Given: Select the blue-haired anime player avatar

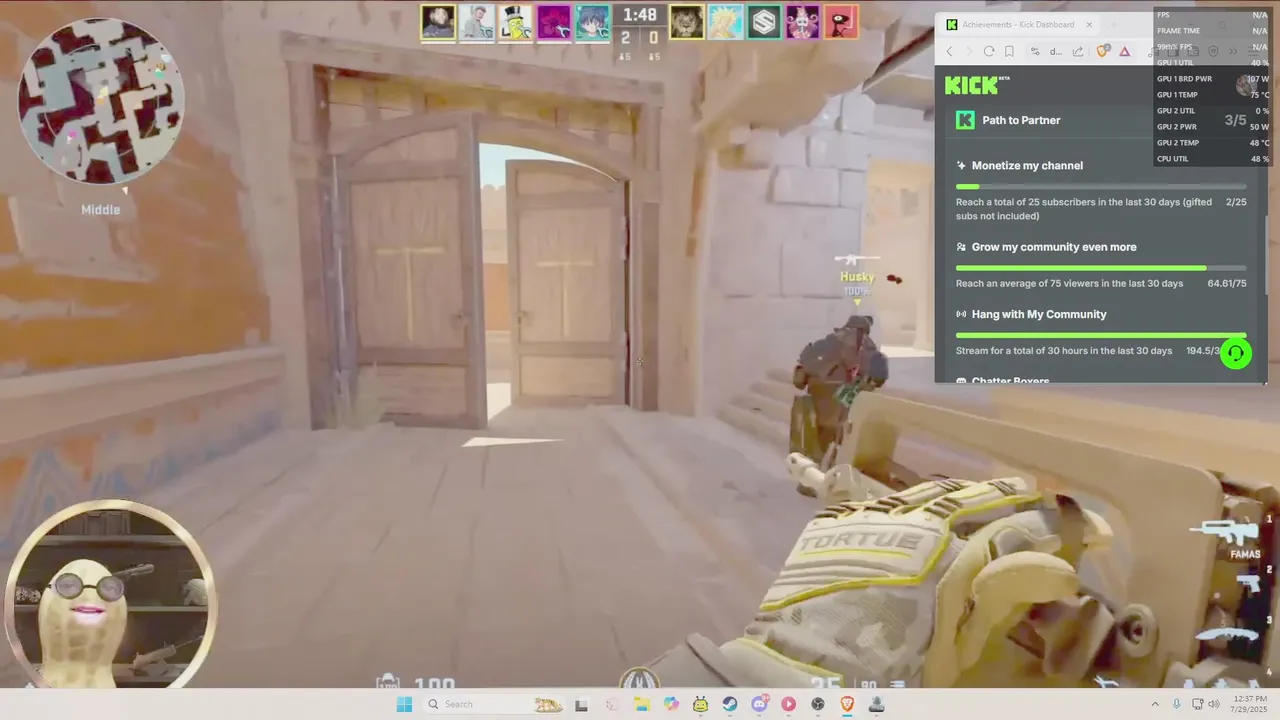Looking at the screenshot, I should (592, 22).
